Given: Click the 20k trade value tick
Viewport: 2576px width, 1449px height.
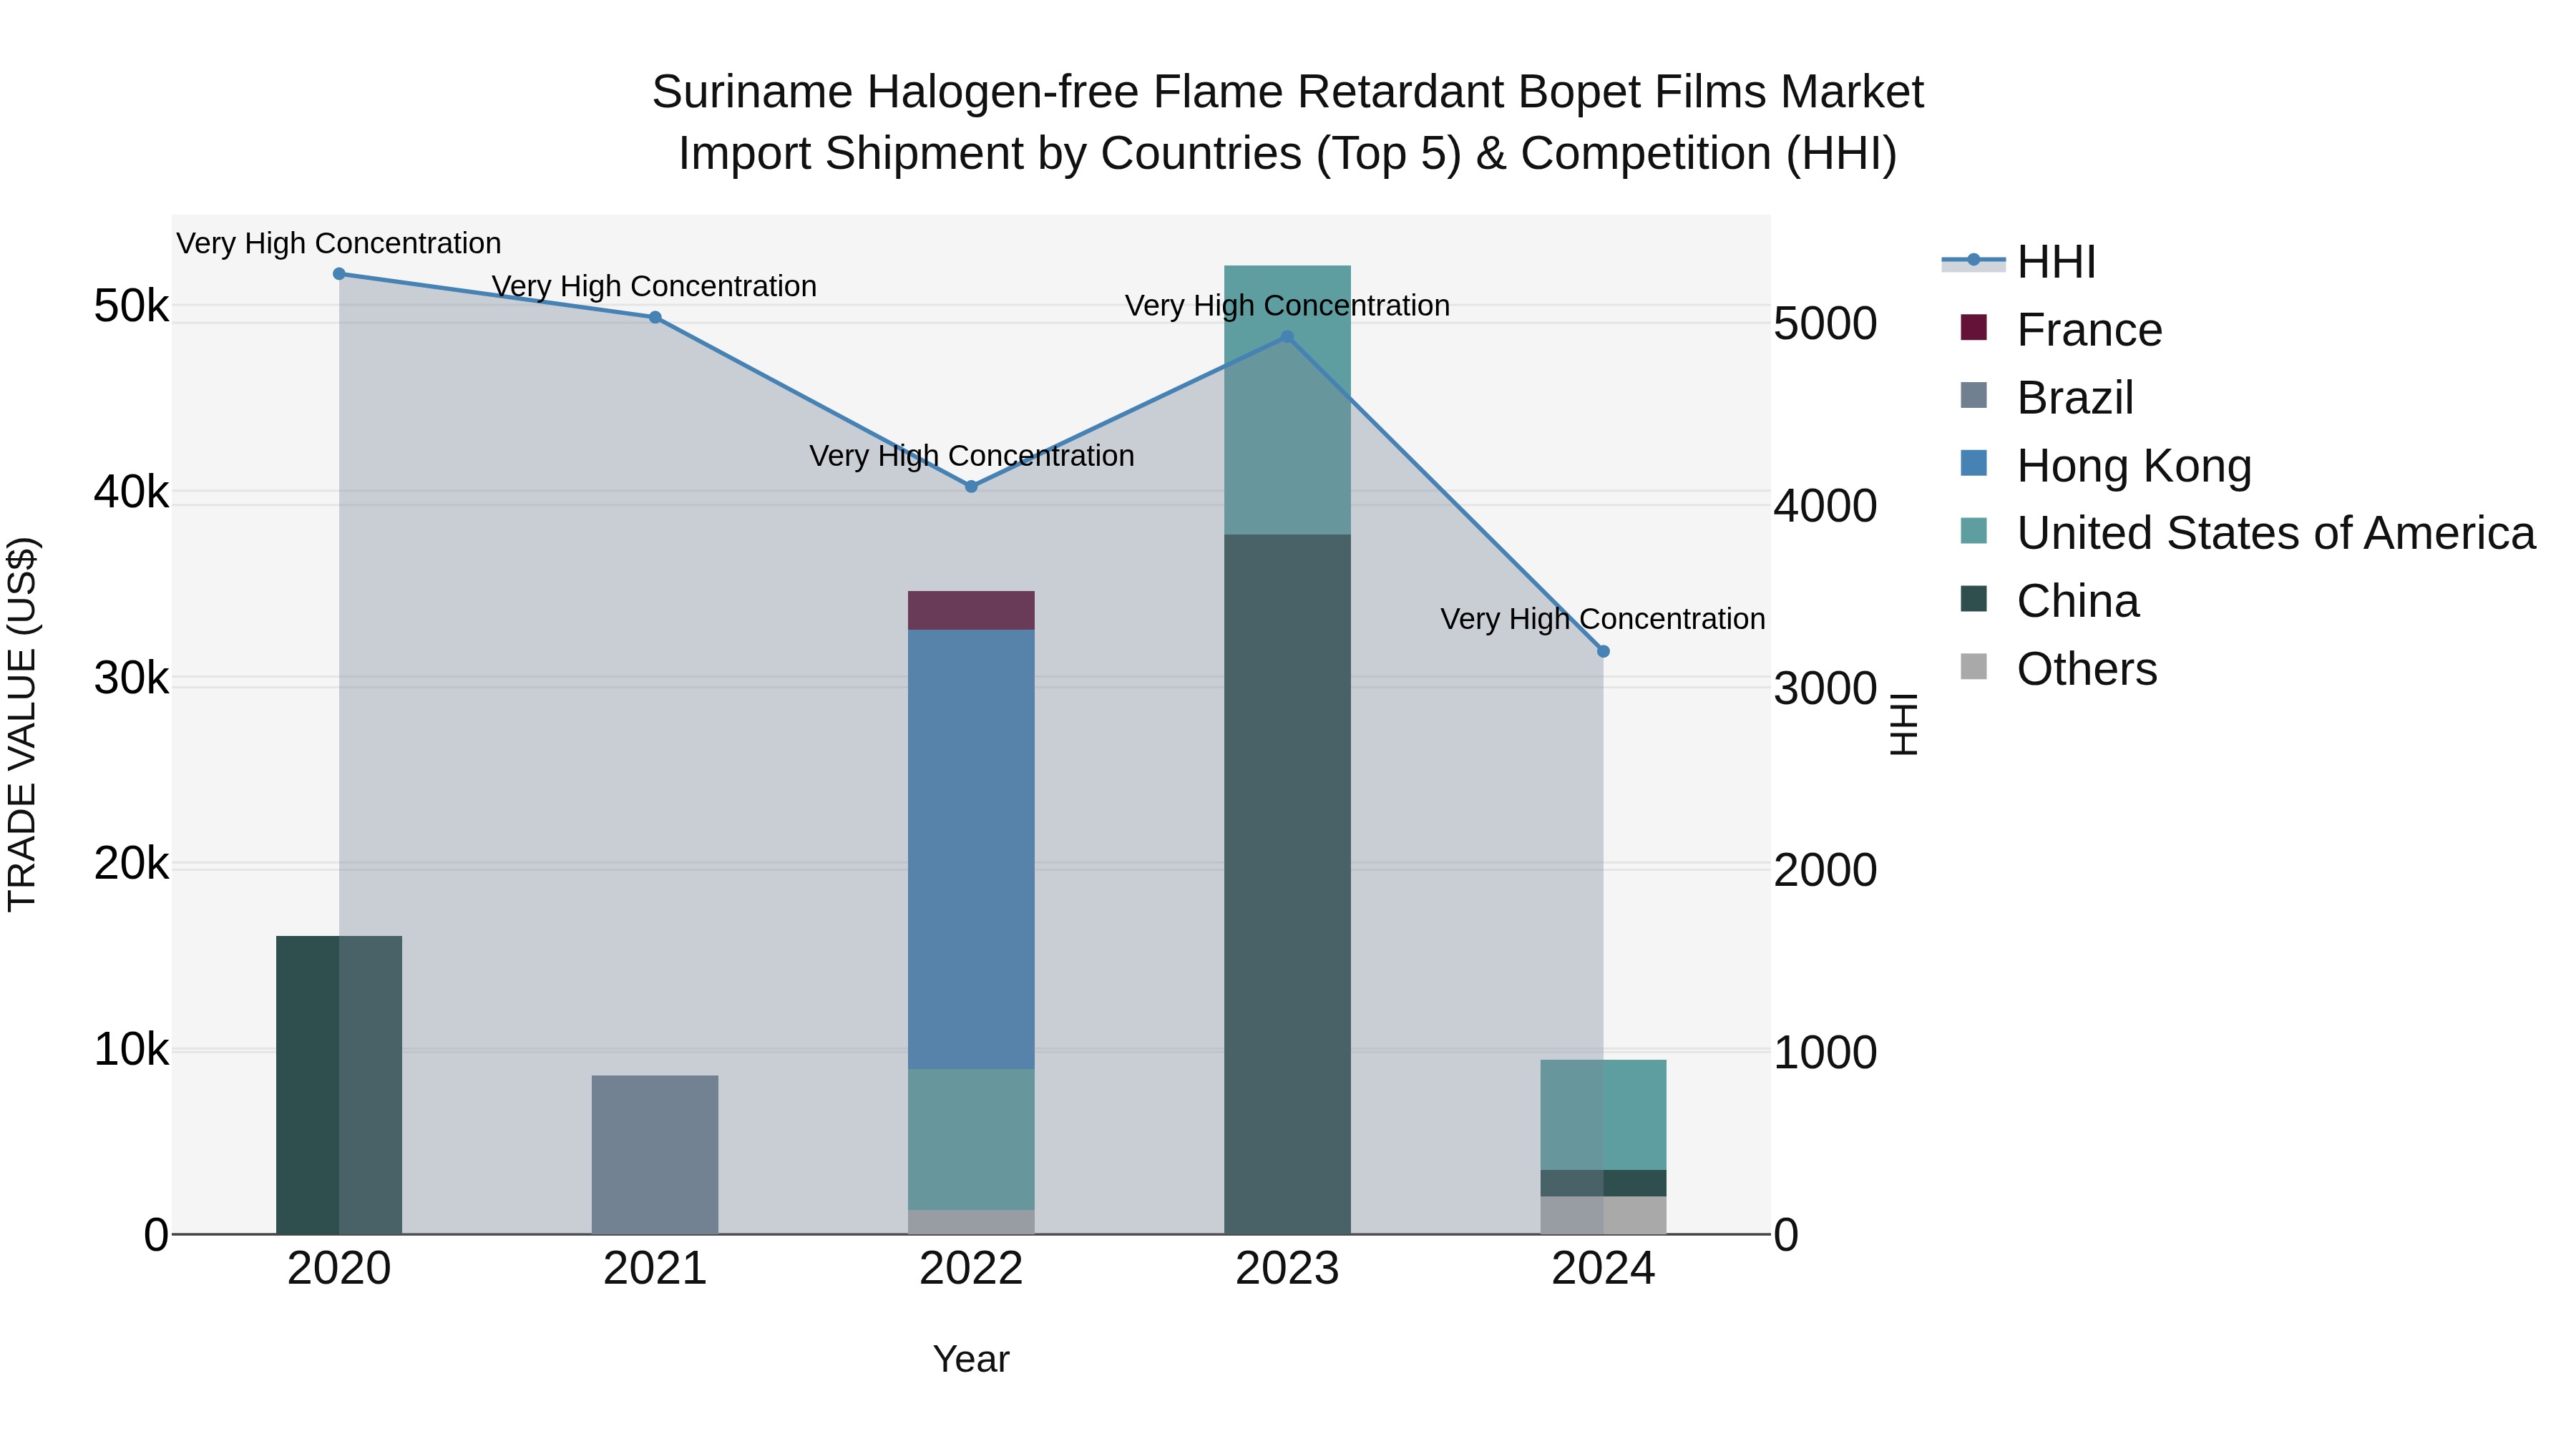Looking at the screenshot, I should [131, 863].
